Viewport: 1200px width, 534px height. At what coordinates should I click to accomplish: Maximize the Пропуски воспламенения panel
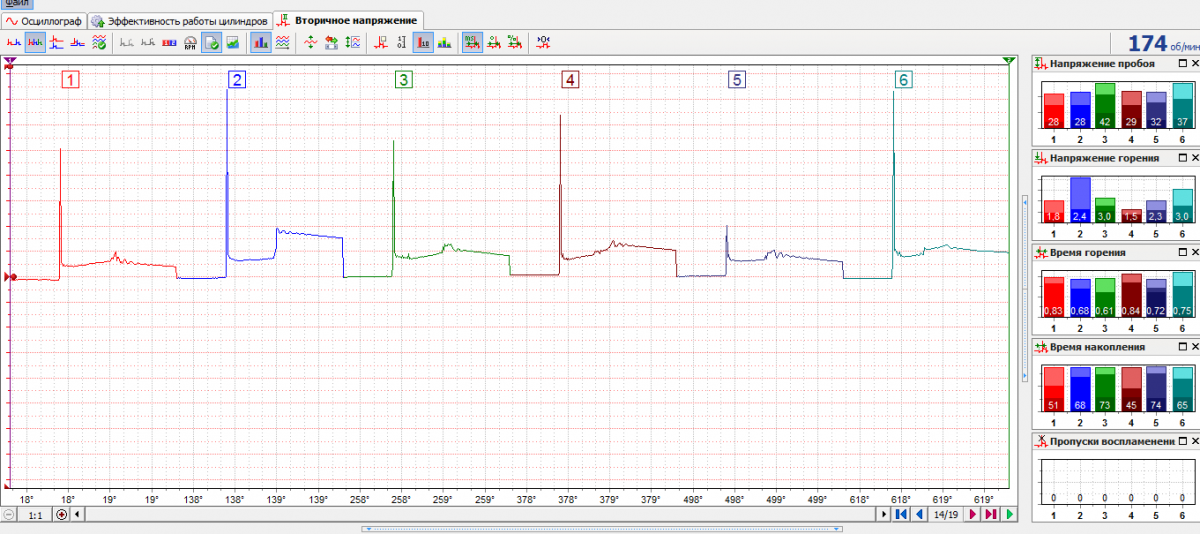pyautogui.click(x=1181, y=441)
